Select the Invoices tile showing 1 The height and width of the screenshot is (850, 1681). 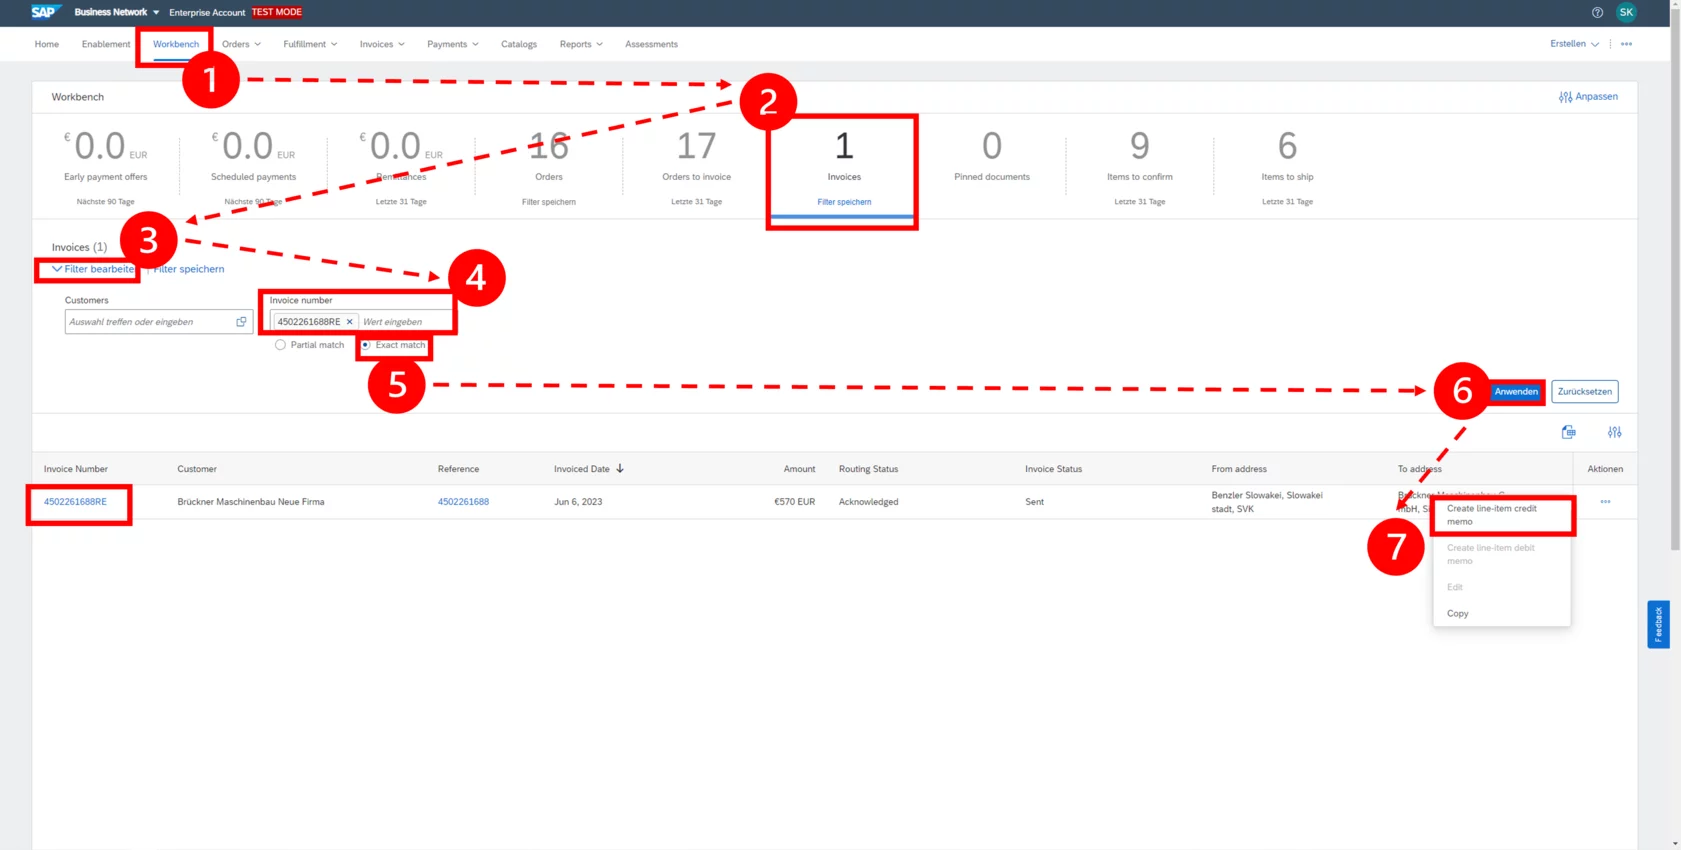(844, 167)
